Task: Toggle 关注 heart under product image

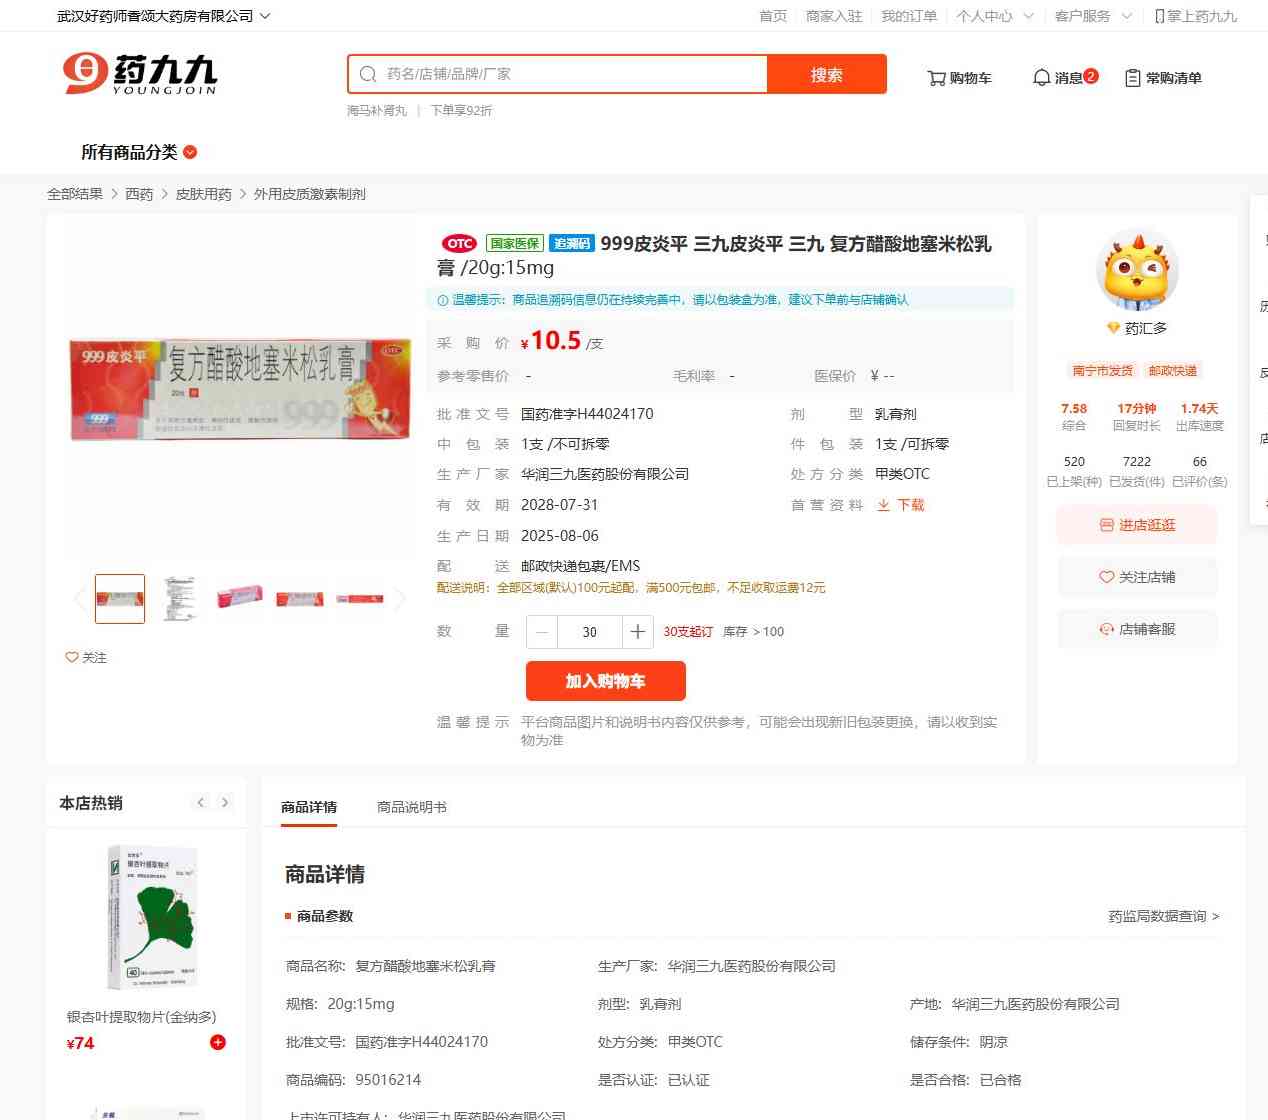Action: coord(86,657)
